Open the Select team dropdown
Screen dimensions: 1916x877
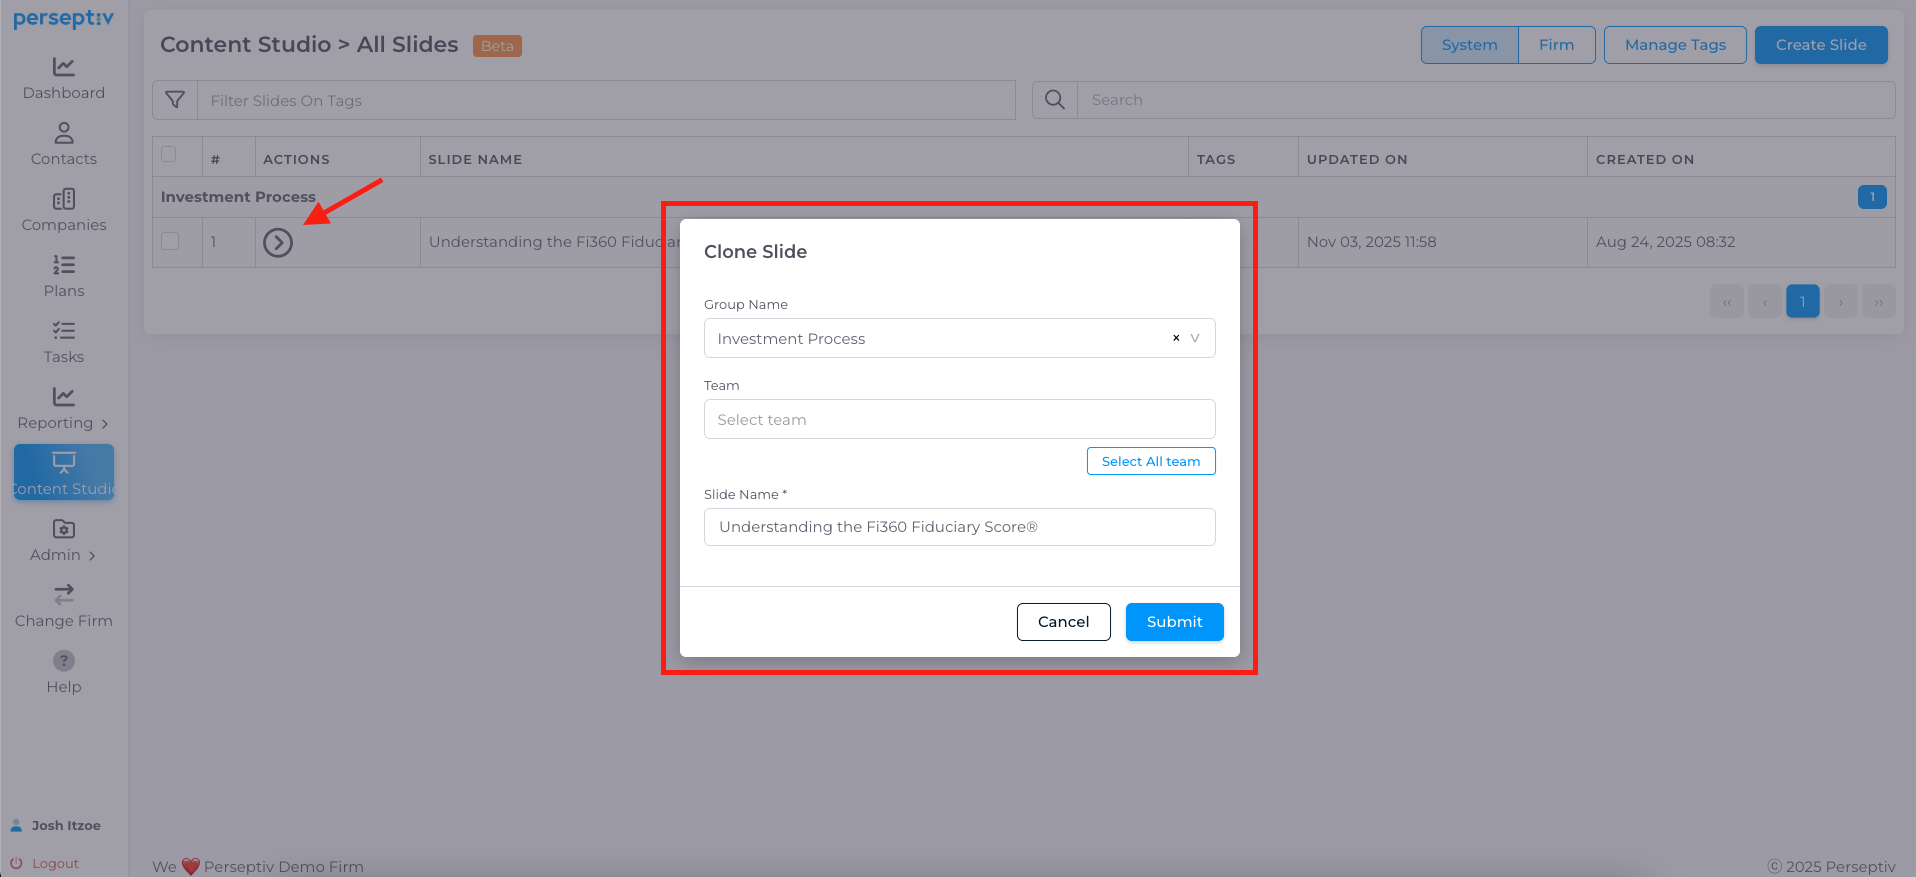tap(960, 419)
